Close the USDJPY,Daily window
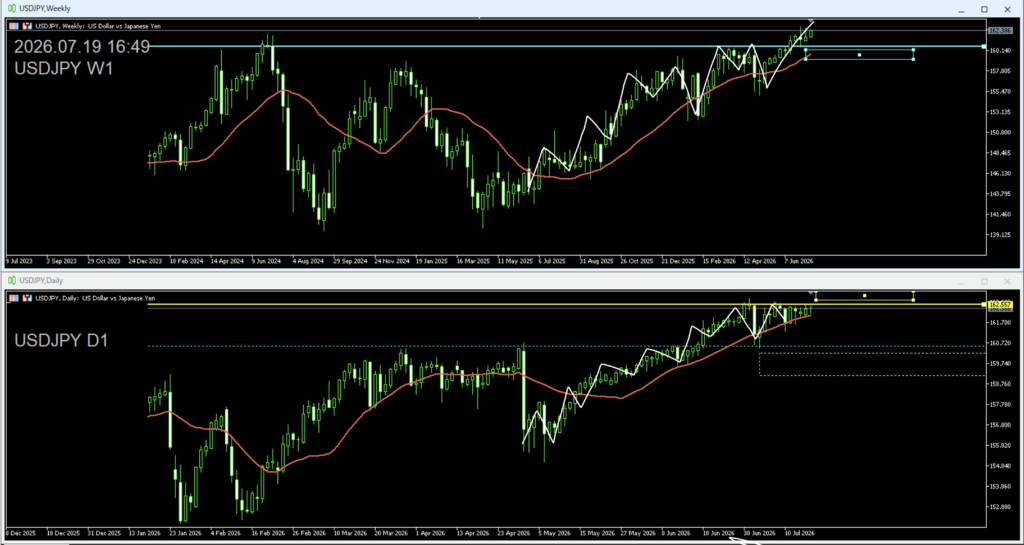Screen dimensions: 1024x545 pos(1007,281)
